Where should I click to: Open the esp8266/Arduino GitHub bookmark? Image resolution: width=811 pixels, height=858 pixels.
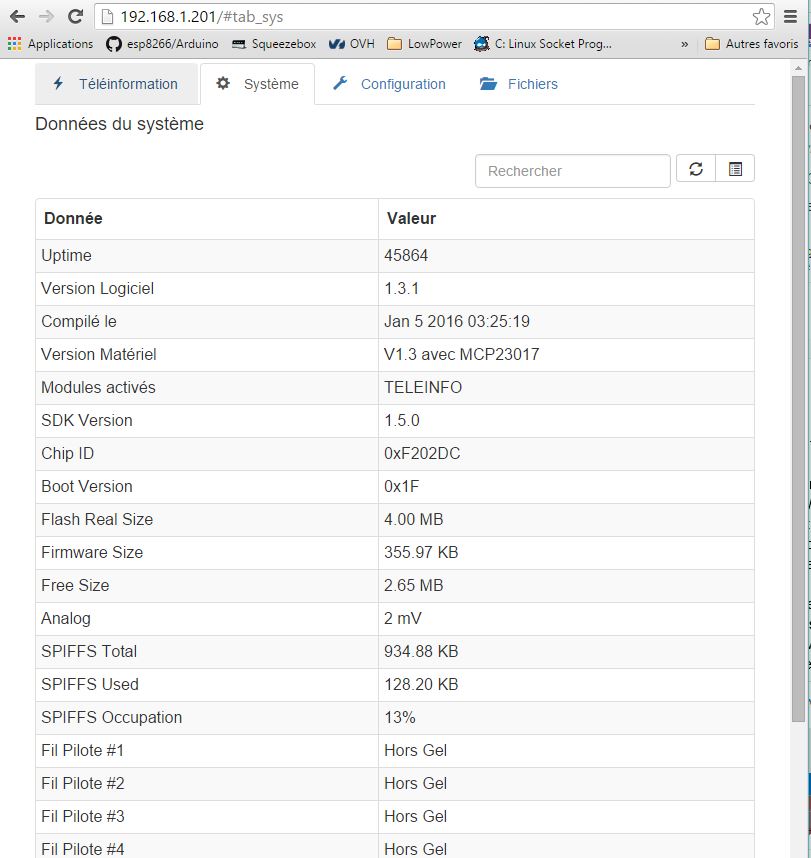click(x=162, y=44)
